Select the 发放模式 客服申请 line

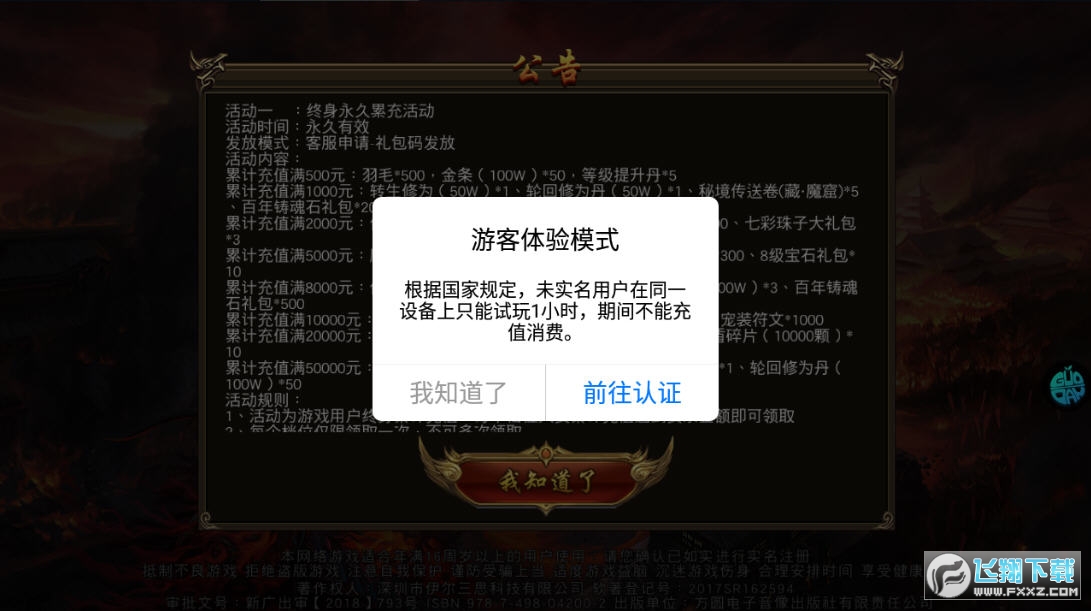coord(340,143)
